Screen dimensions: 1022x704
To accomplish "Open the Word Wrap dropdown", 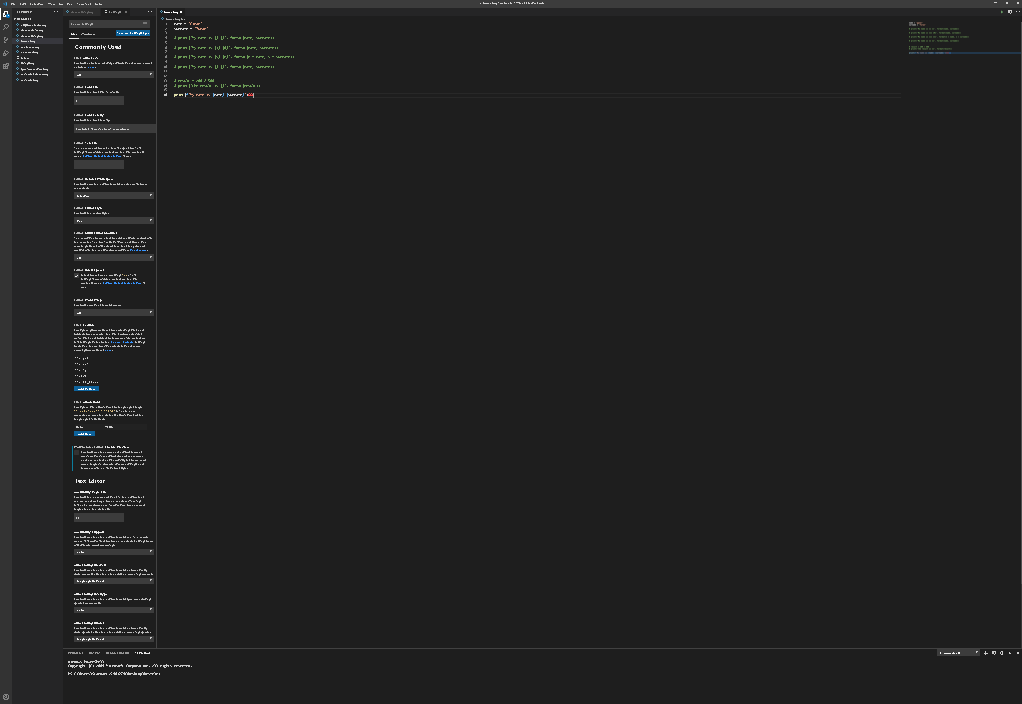I will [113, 312].
